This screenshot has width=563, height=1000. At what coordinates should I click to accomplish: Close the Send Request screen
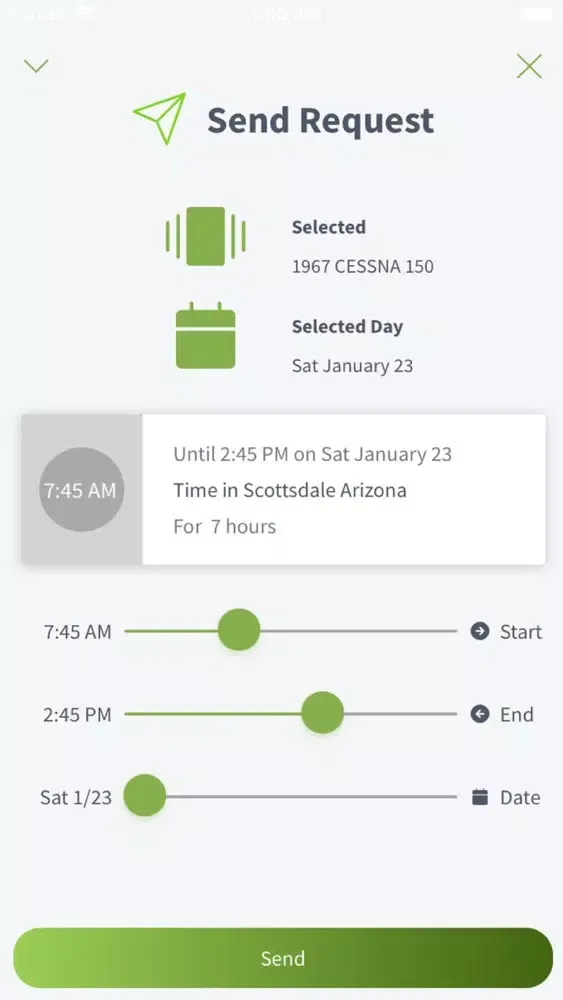(x=529, y=66)
